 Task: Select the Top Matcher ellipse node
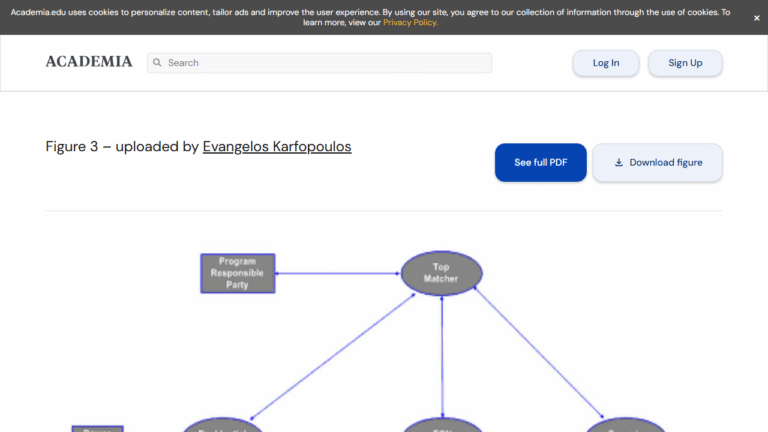(x=441, y=273)
